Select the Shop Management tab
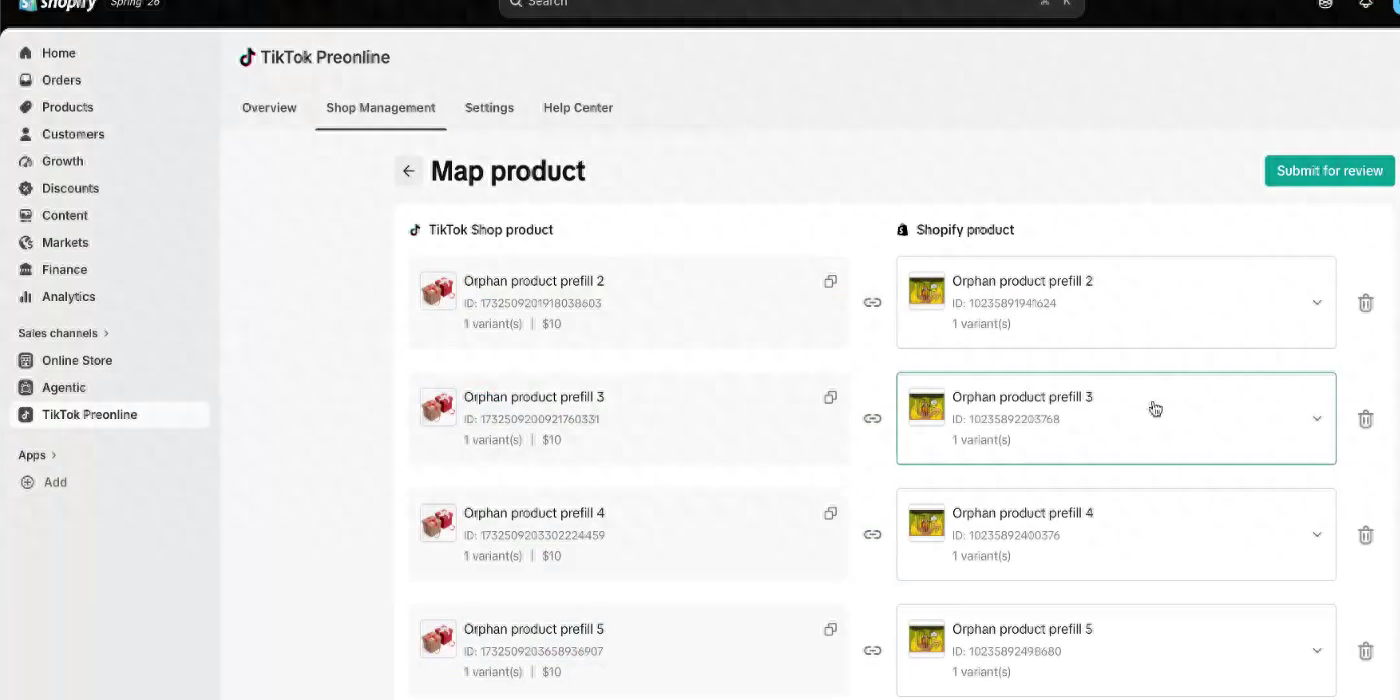Screen dimensions: 1400x700 tap(381, 108)
